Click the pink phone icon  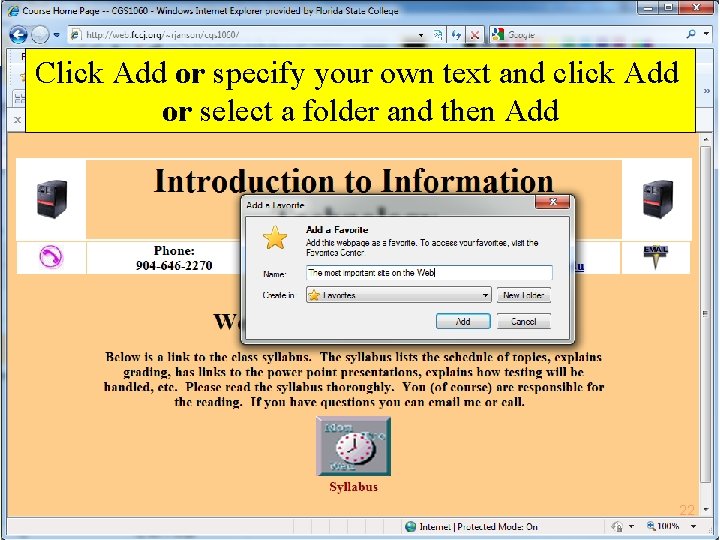(x=51, y=257)
